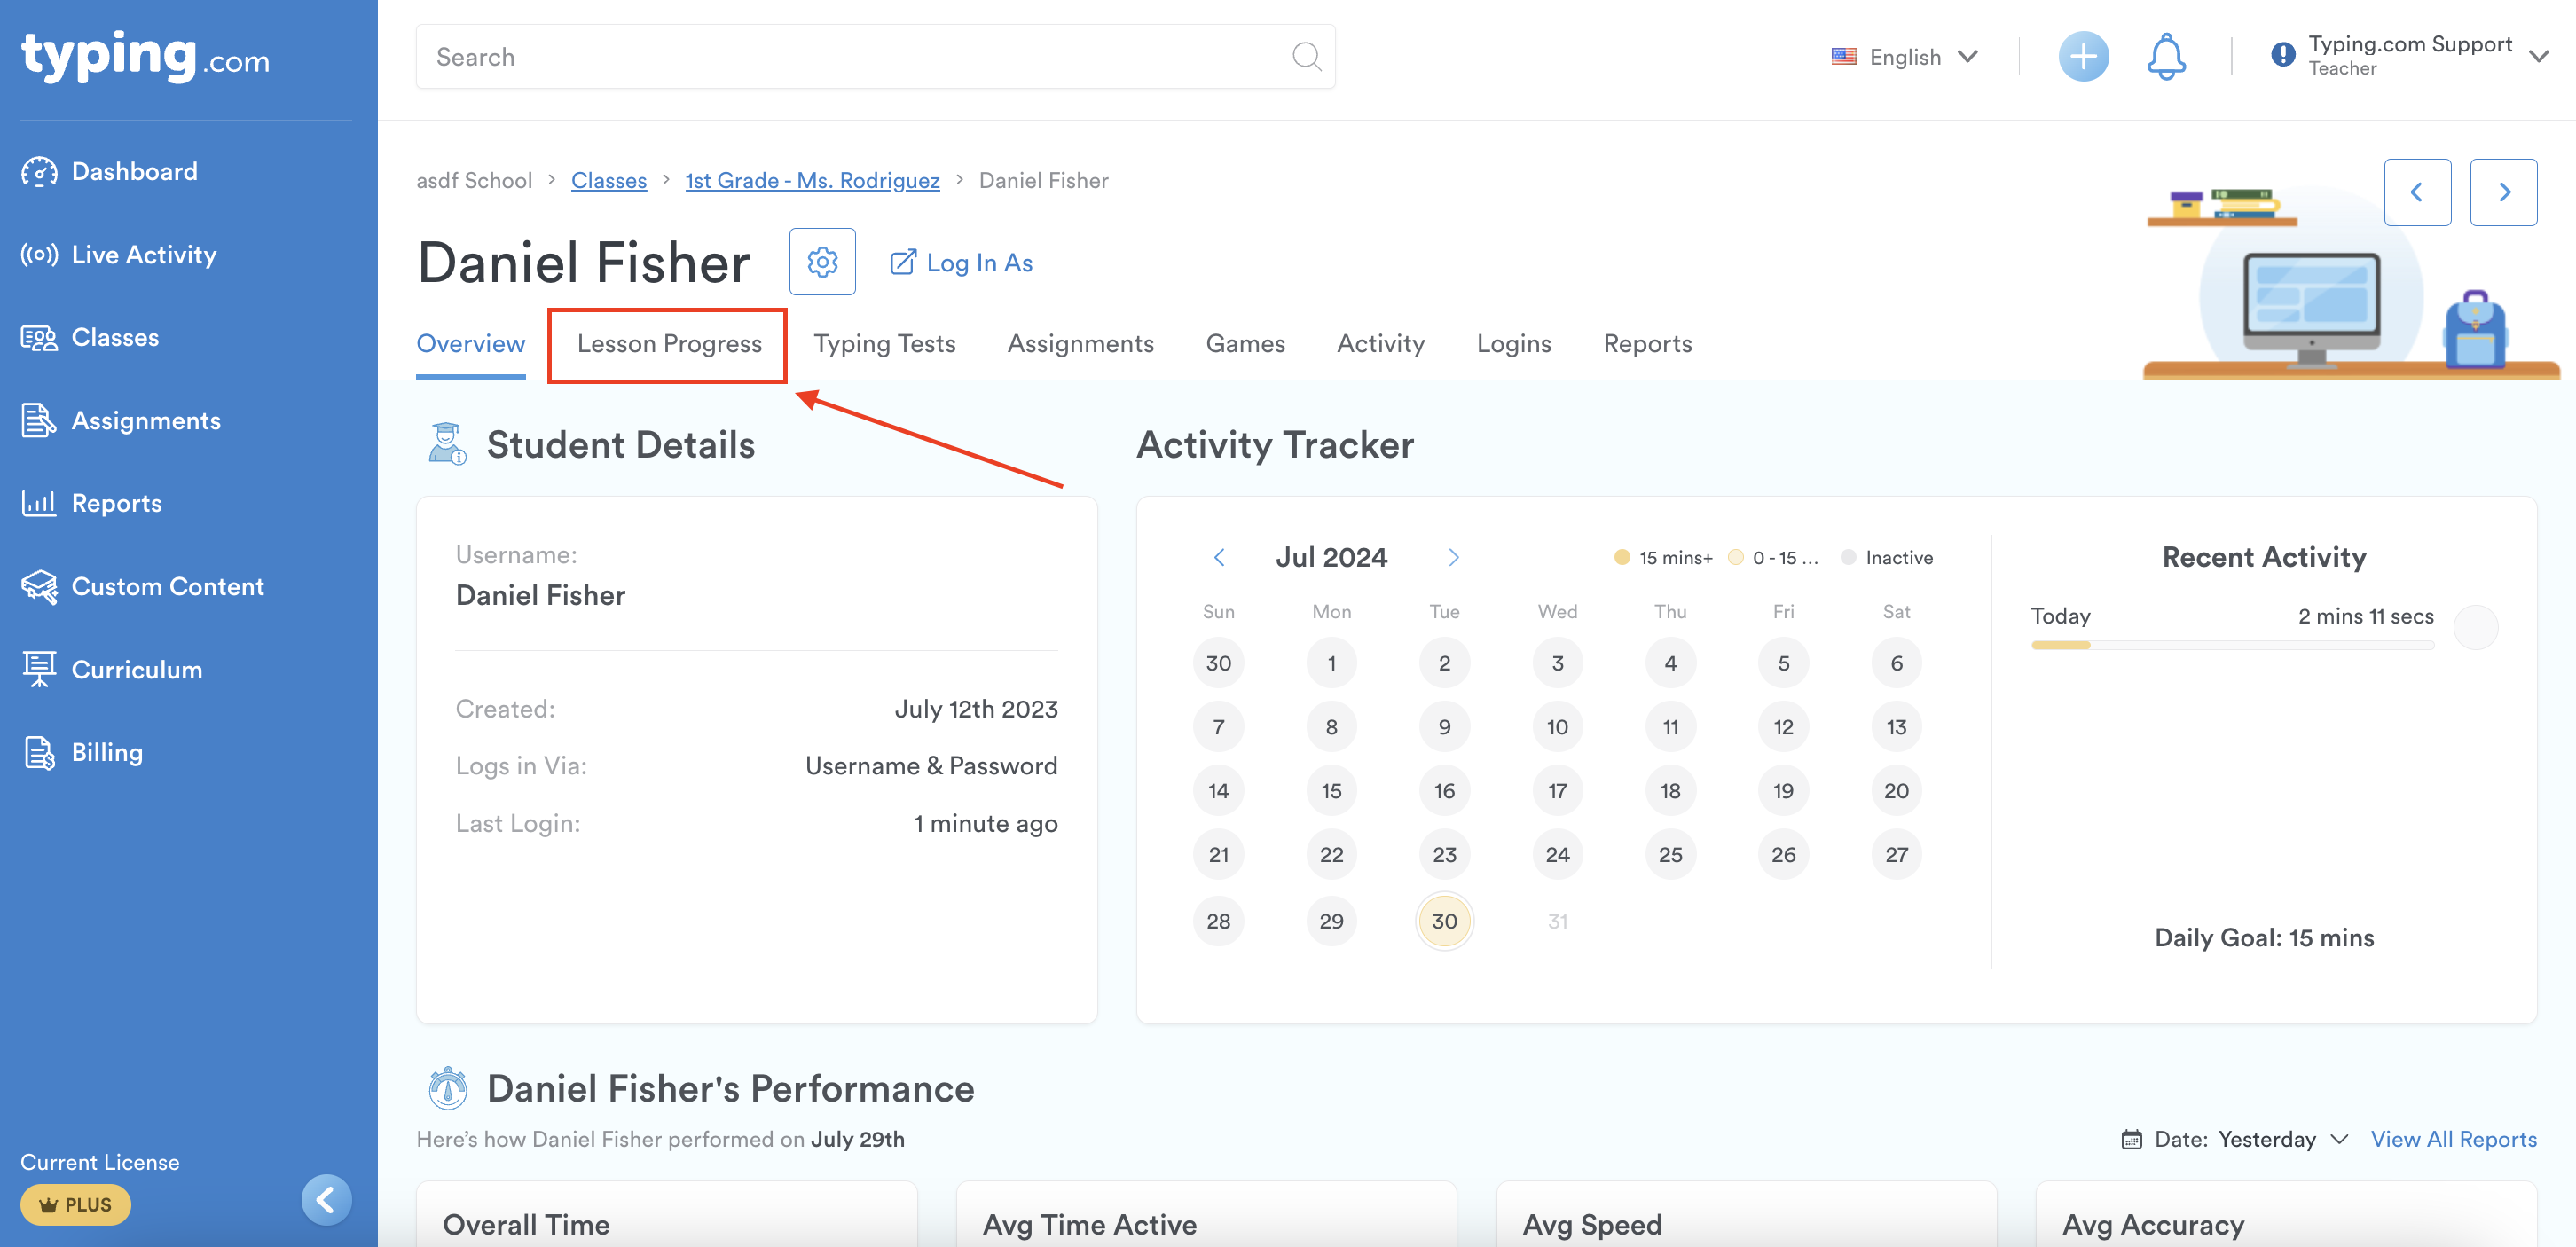The image size is (2576, 1247).
Task: Click the search magnifier icon
Action: click(x=1306, y=57)
